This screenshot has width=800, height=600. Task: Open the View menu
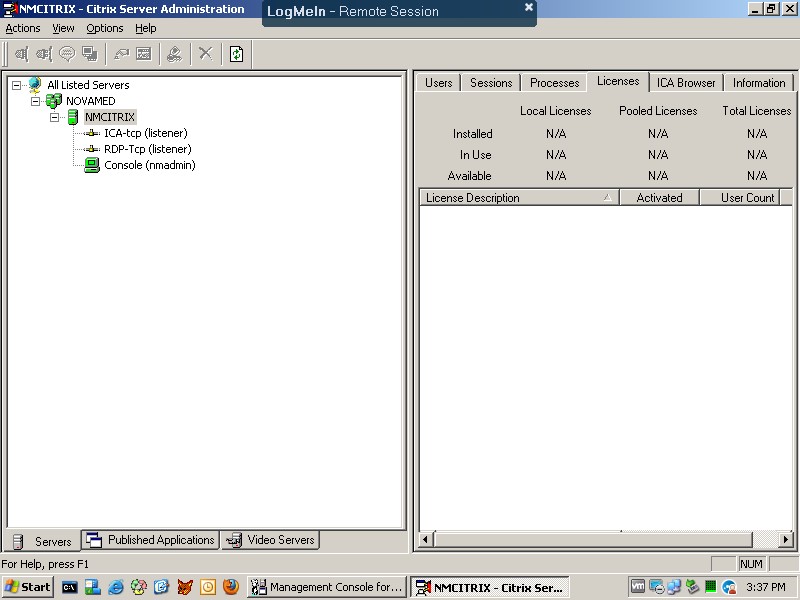63,29
